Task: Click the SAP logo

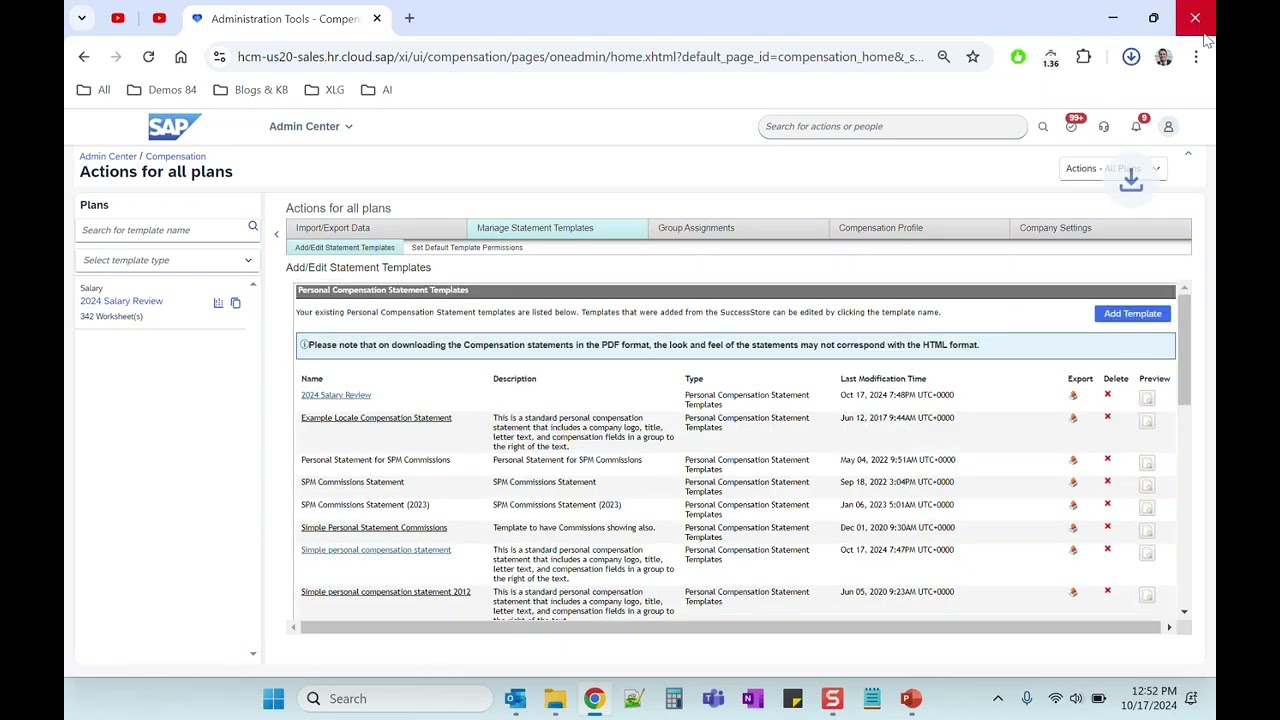Action: click(x=175, y=126)
